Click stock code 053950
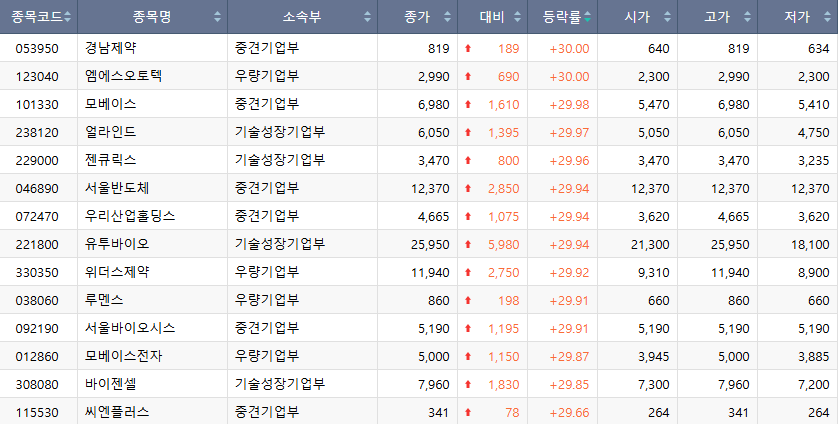Screen dimensions: 838x424 coord(37,49)
